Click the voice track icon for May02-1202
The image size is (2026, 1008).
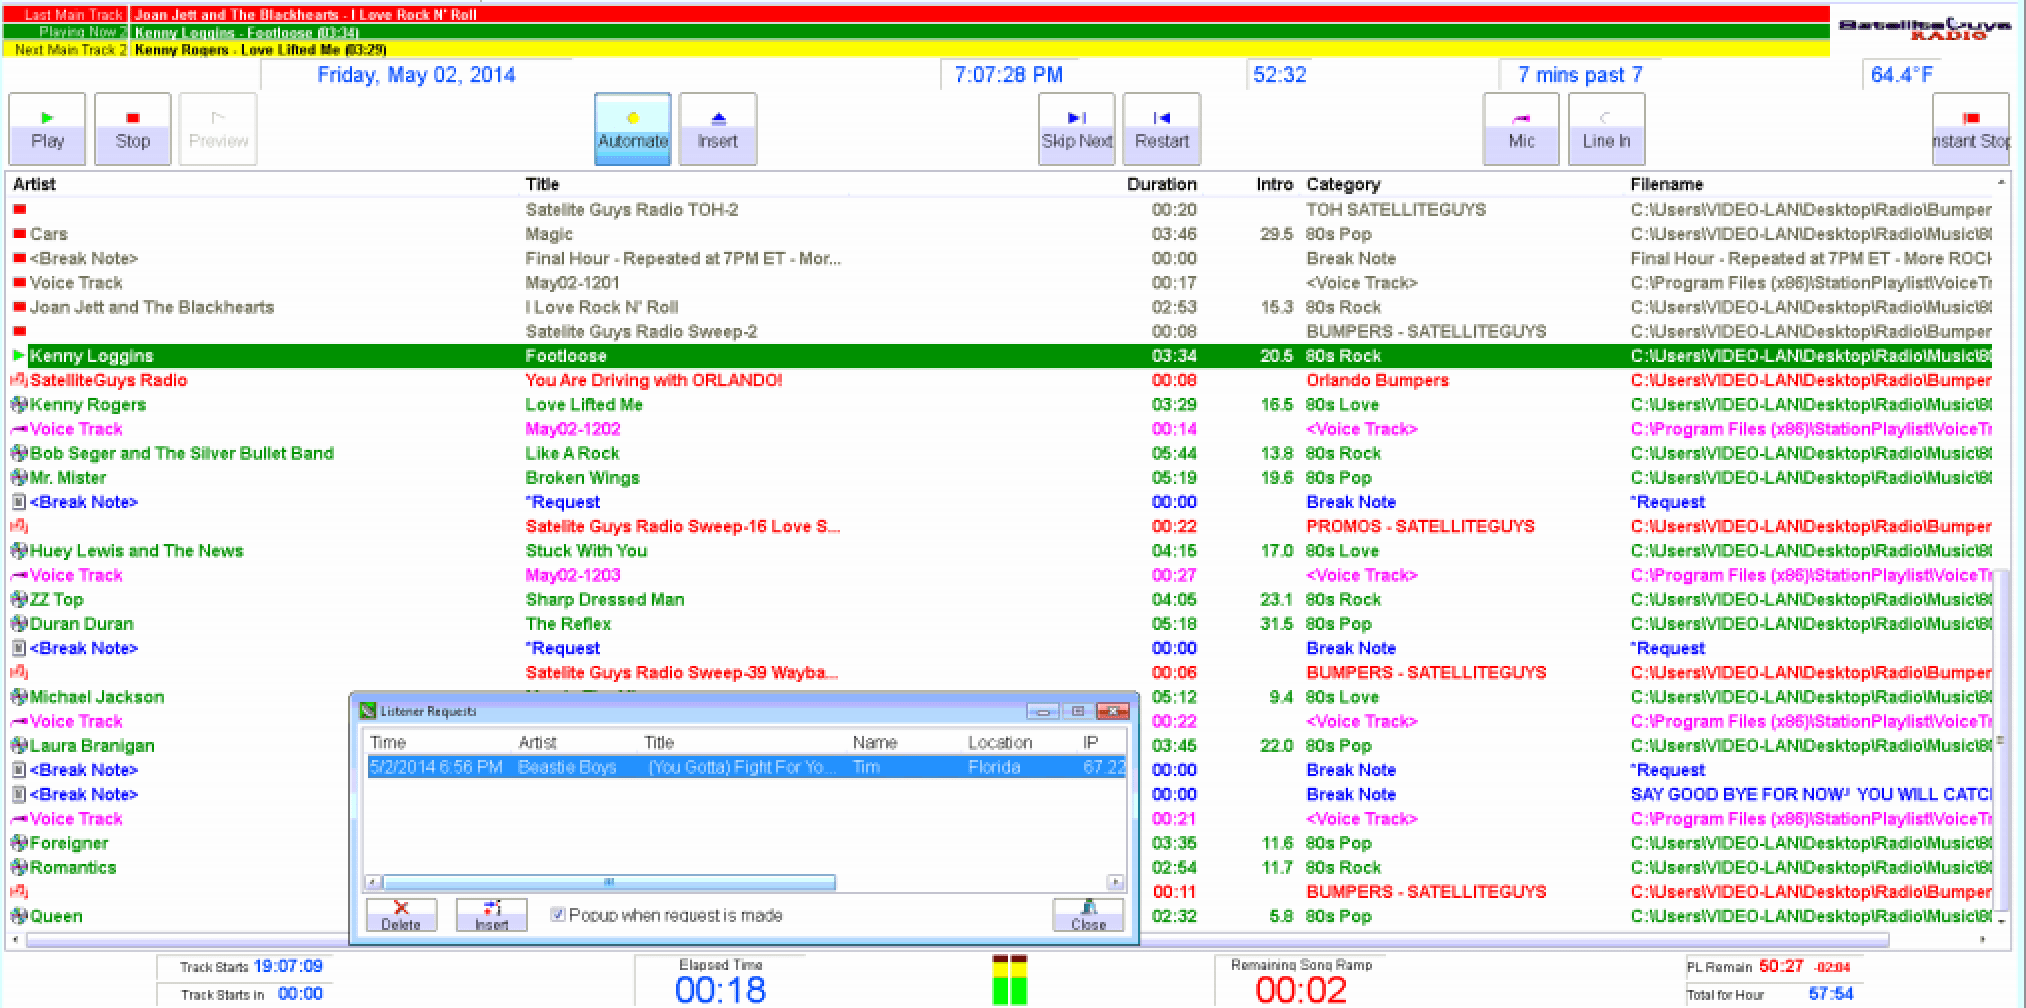[x=18, y=429]
